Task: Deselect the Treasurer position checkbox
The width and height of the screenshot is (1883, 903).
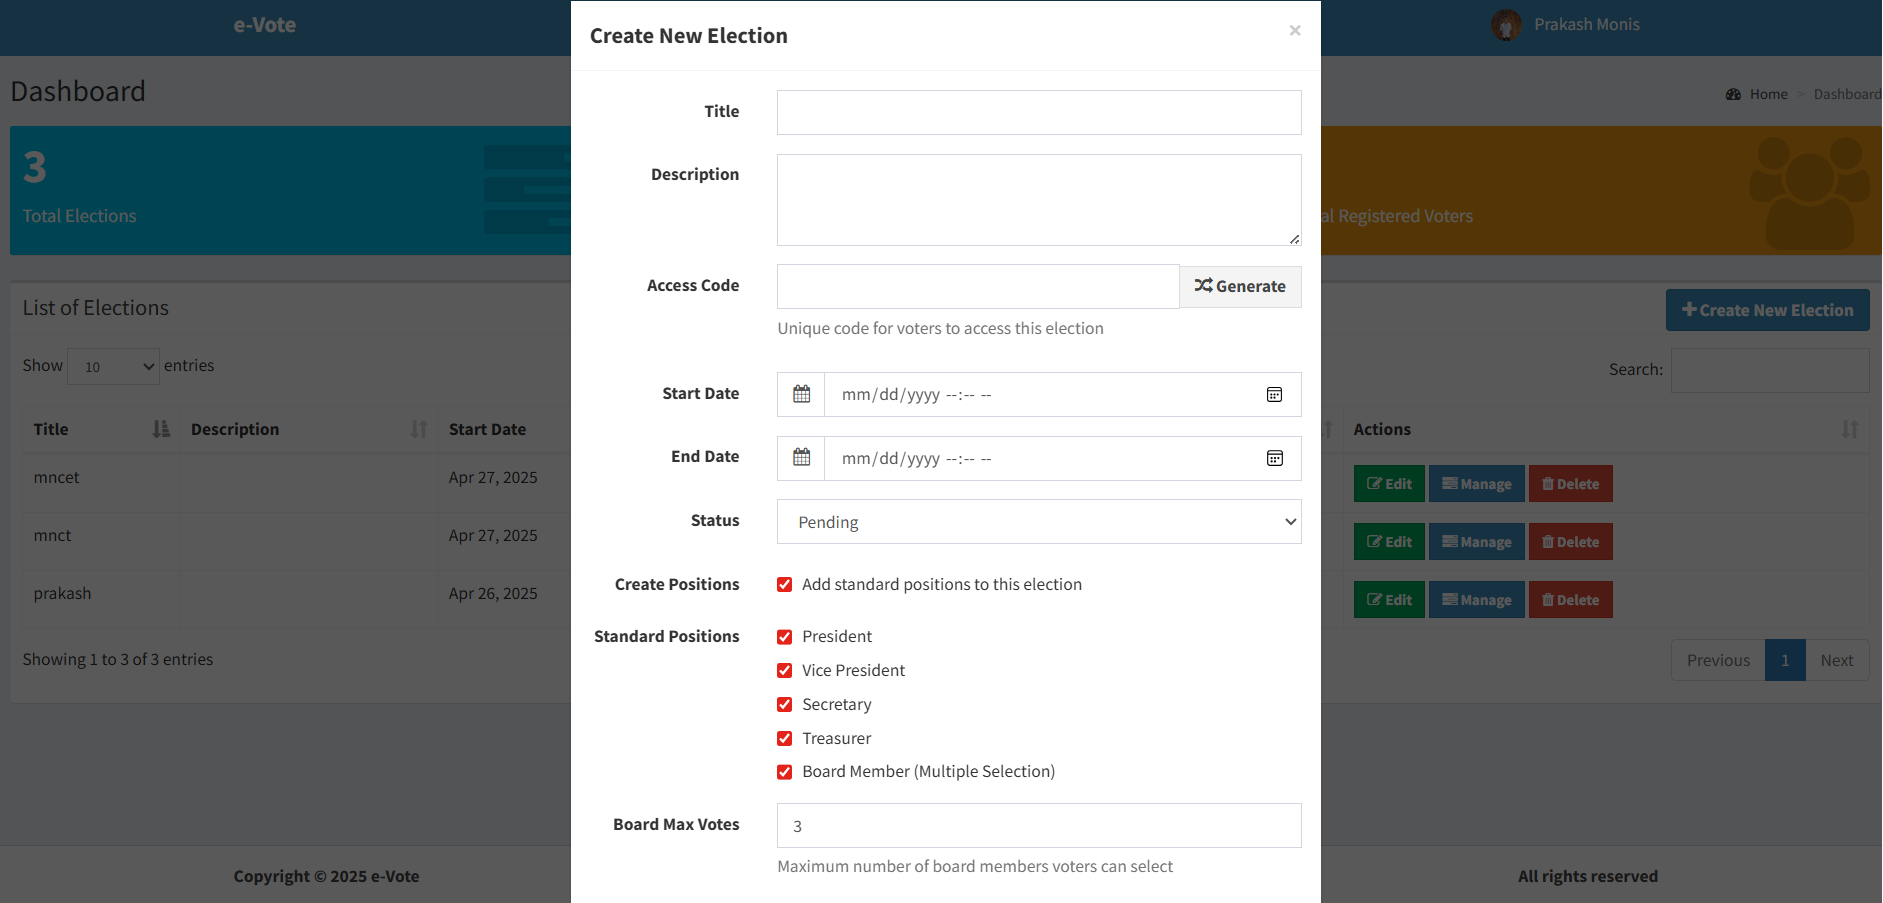Action: [x=785, y=739]
